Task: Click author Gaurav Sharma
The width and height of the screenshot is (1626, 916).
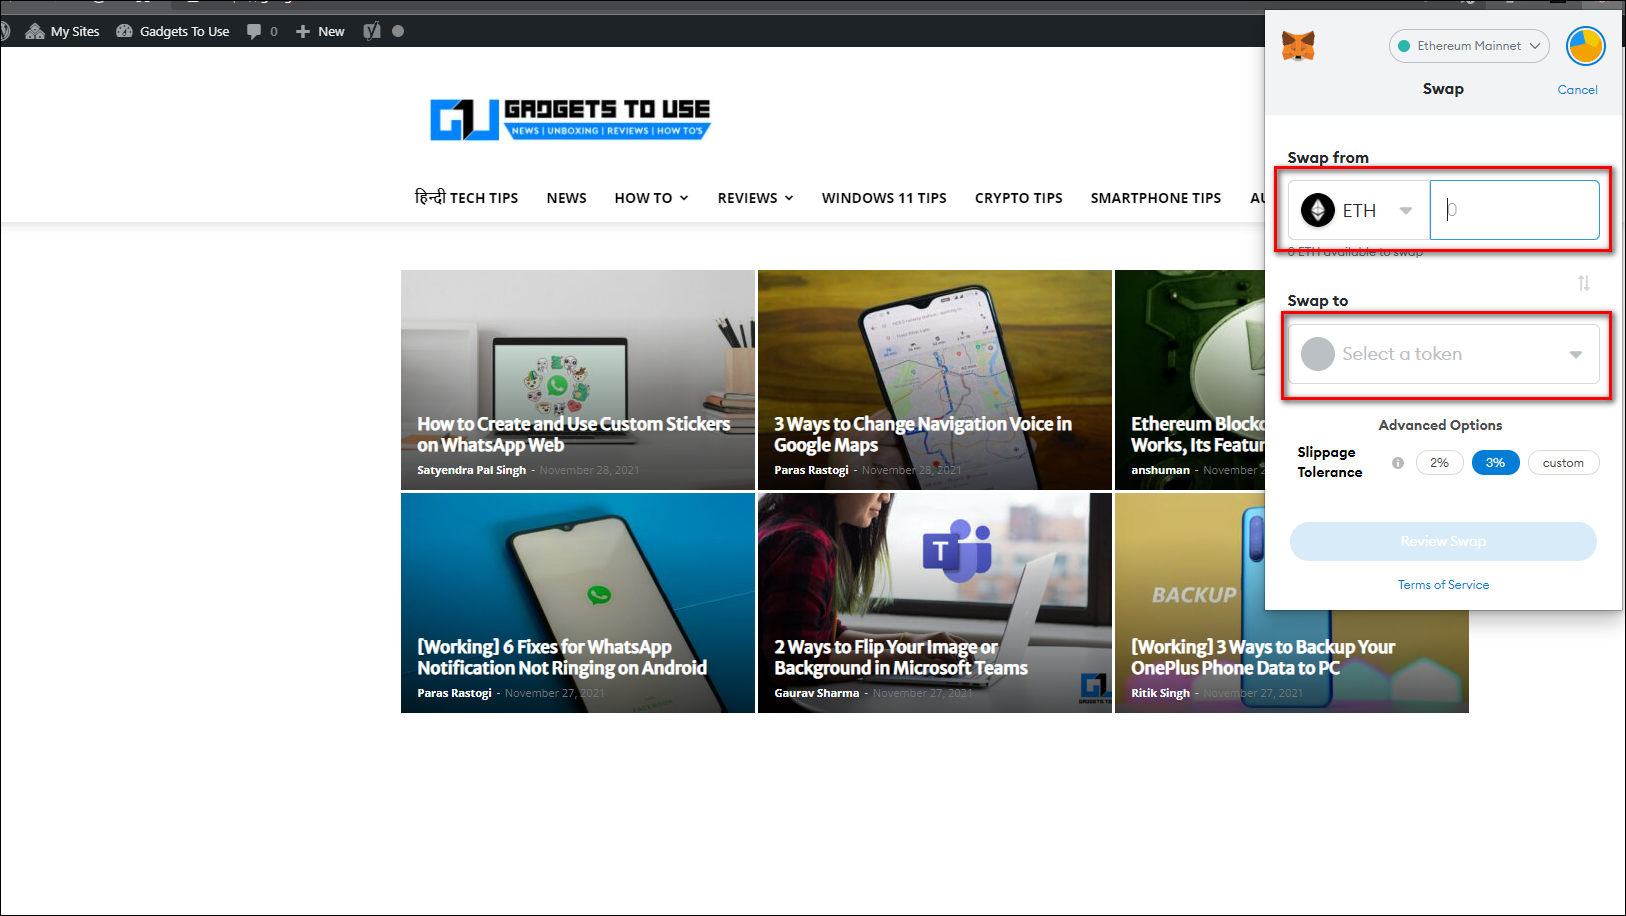Action: (x=816, y=693)
